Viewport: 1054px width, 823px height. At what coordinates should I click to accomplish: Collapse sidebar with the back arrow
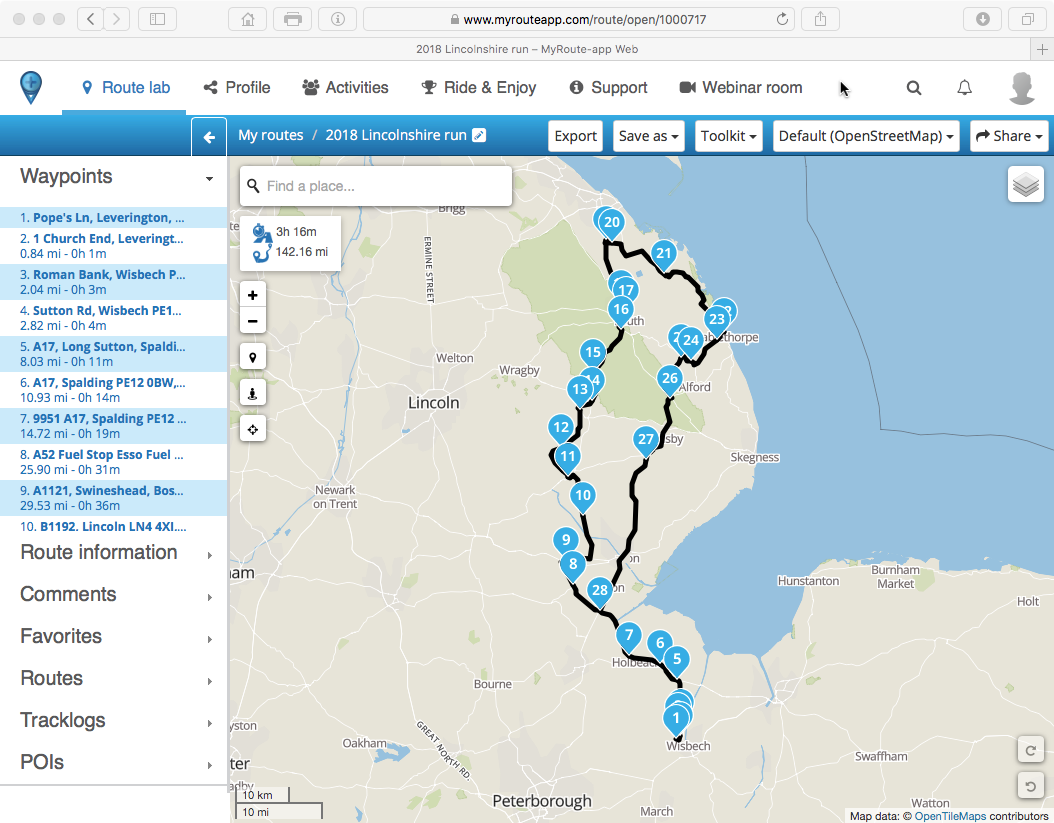click(x=209, y=137)
